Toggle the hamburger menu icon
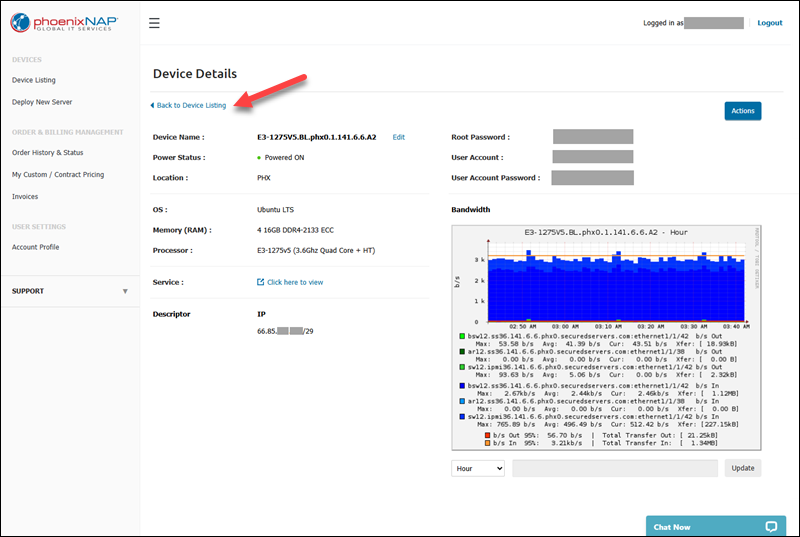Screen dimensions: 800x537 pyautogui.click(x=154, y=23)
